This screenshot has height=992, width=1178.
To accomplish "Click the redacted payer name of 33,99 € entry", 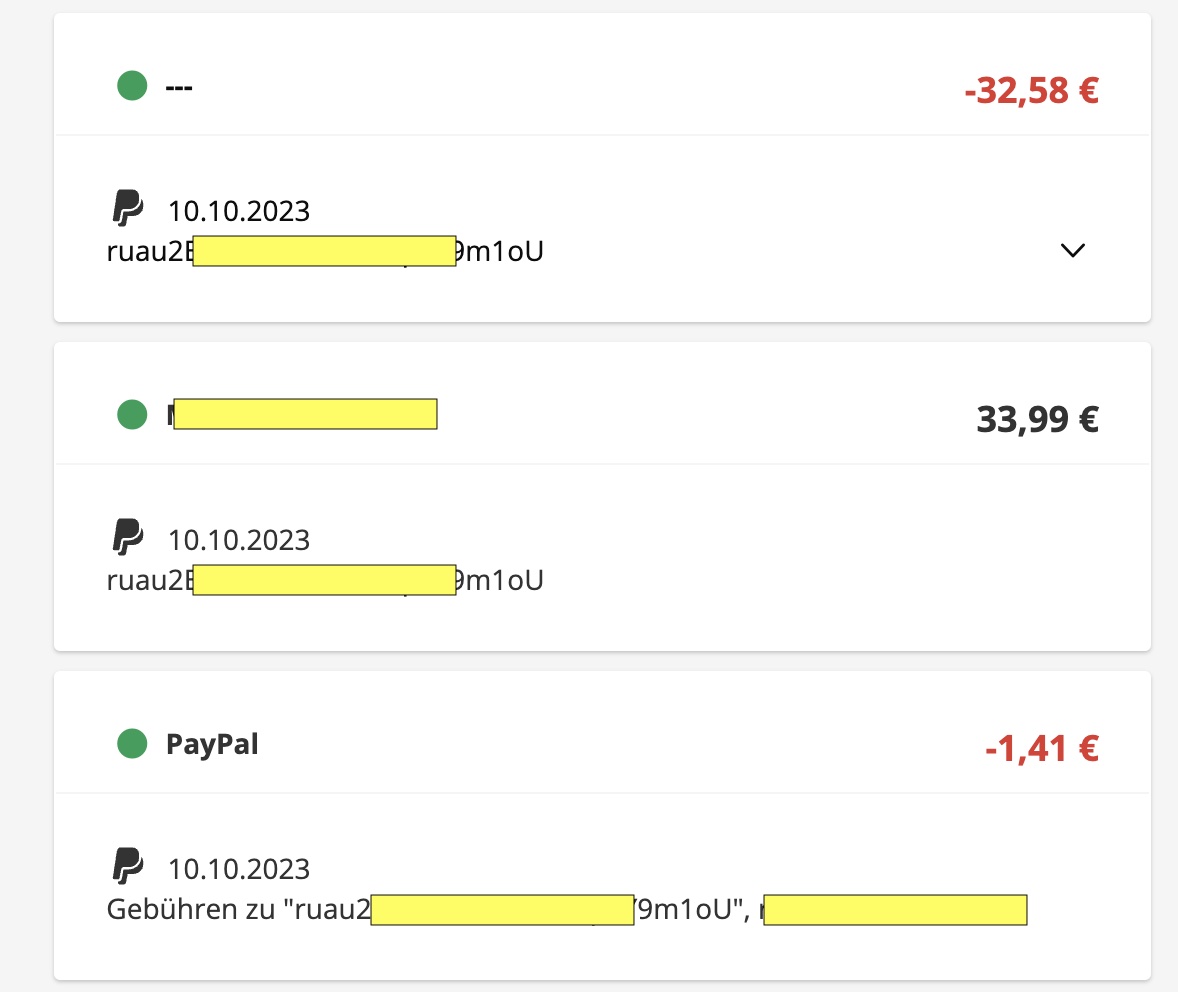I will pos(304,414).
